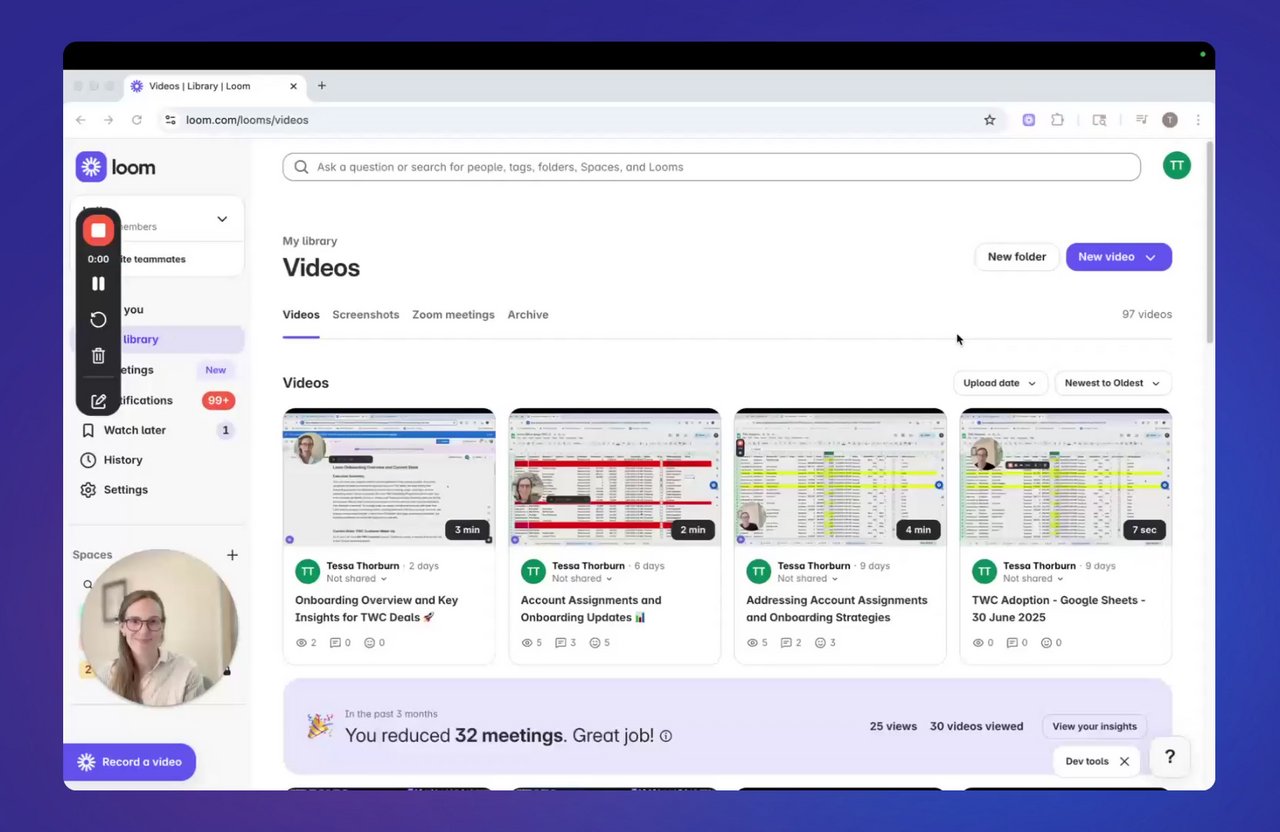The width and height of the screenshot is (1280, 832).
Task: Delete the recording using trash icon
Action: click(x=98, y=355)
